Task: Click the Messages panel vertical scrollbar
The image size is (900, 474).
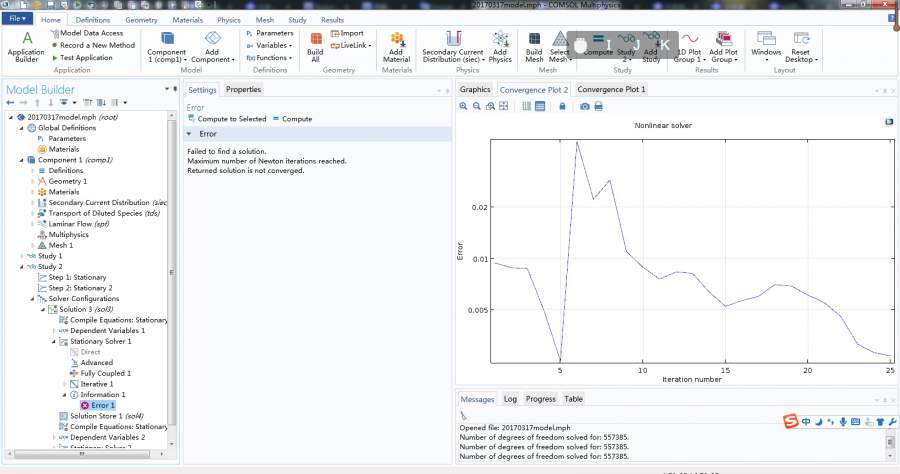Action: (890, 442)
